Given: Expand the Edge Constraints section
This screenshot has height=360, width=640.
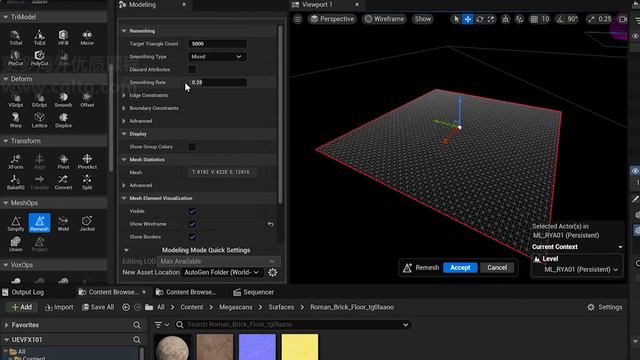Looking at the screenshot, I should [x=124, y=95].
